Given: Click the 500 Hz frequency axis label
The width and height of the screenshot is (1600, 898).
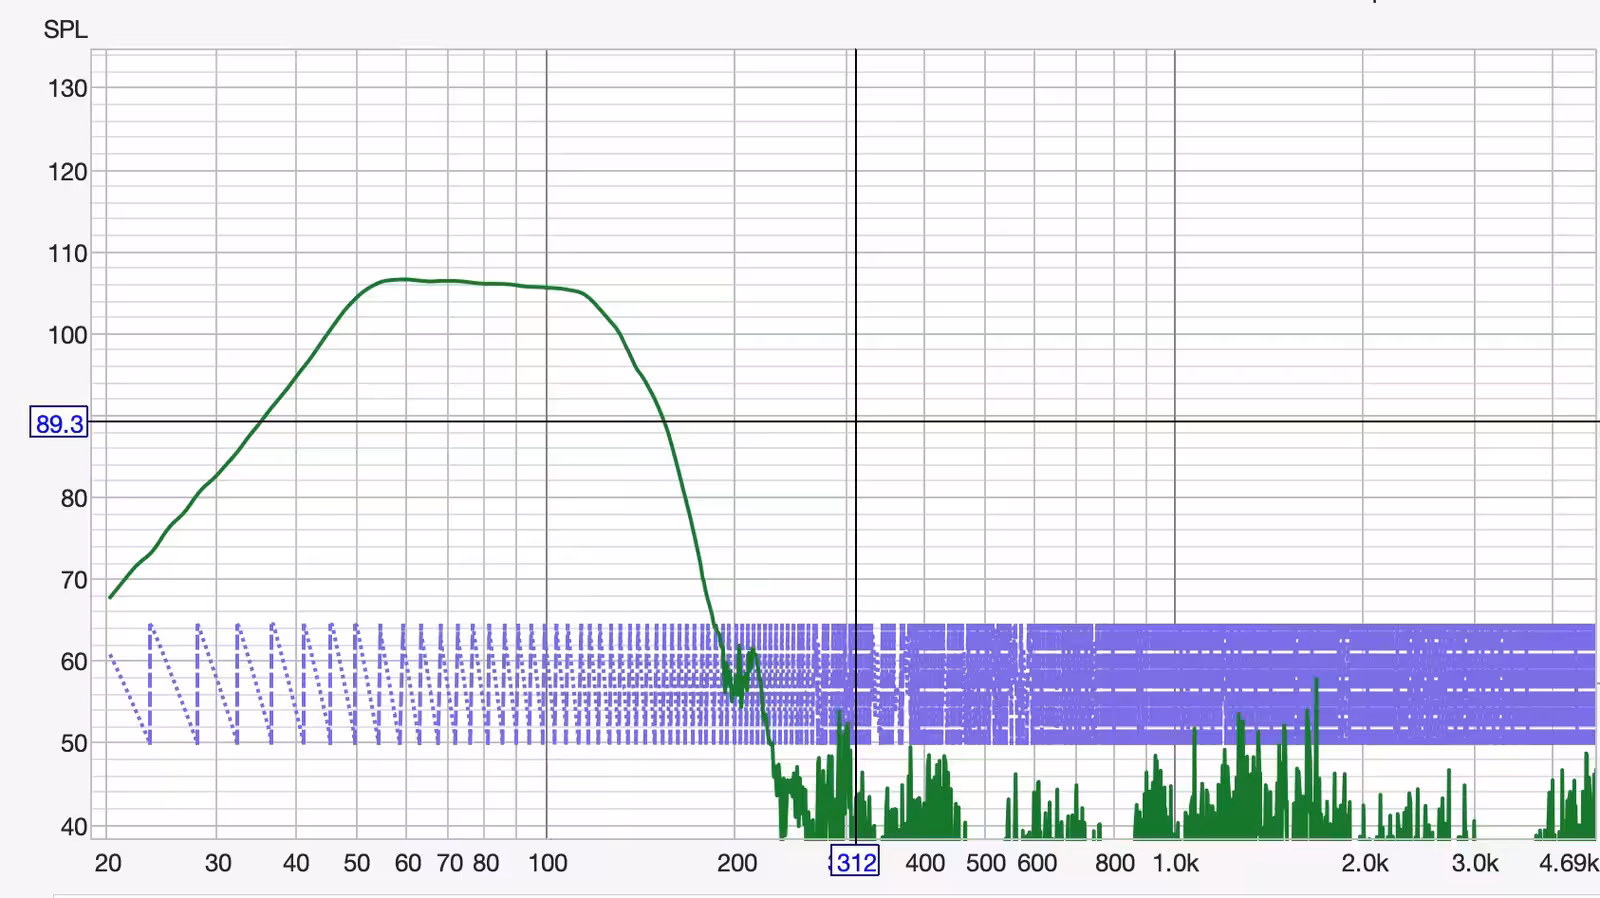Looking at the screenshot, I should [986, 863].
